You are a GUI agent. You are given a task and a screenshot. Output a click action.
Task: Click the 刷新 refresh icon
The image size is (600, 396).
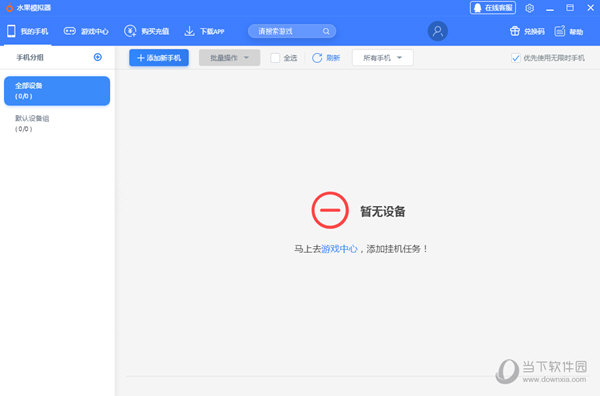point(317,58)
